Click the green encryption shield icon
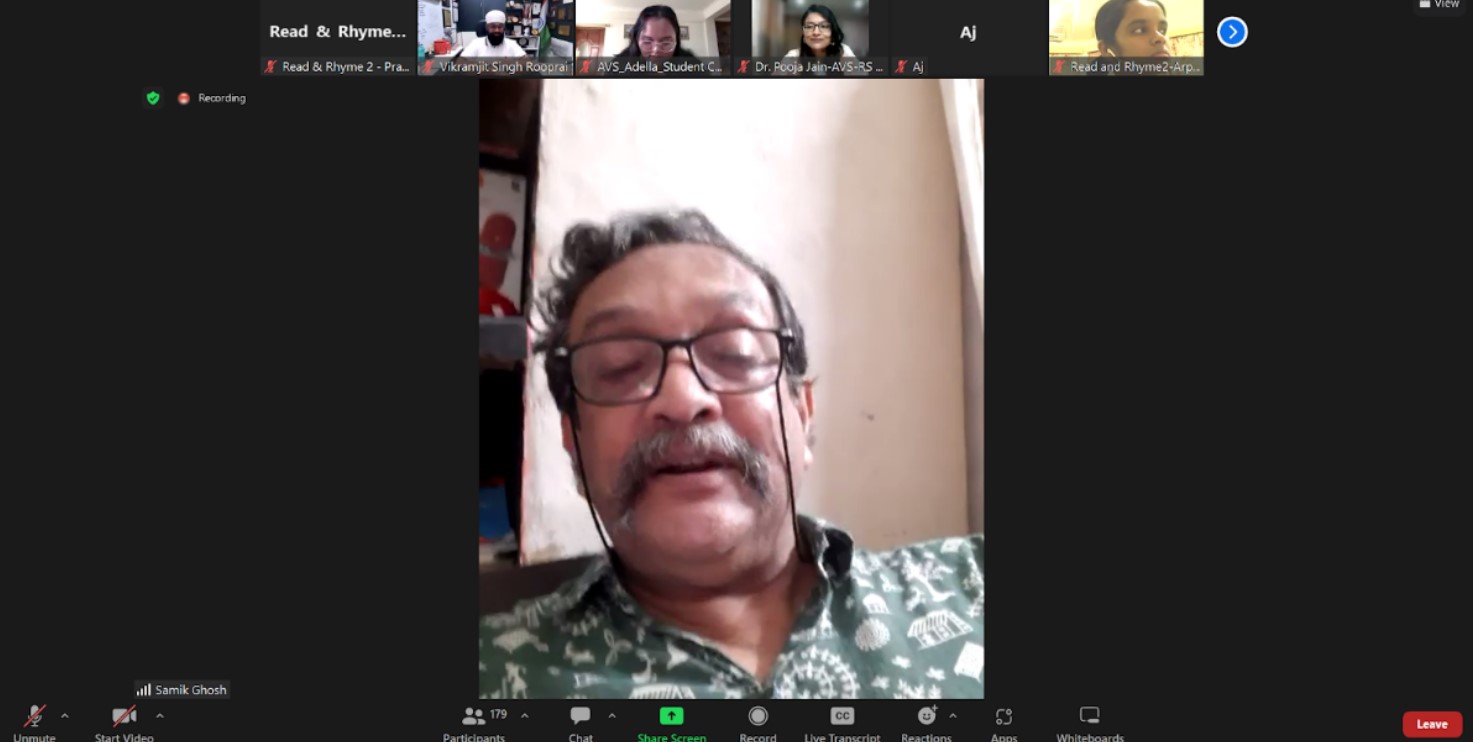The height and width of the screenshot is (742, 1473). point(153,98)
